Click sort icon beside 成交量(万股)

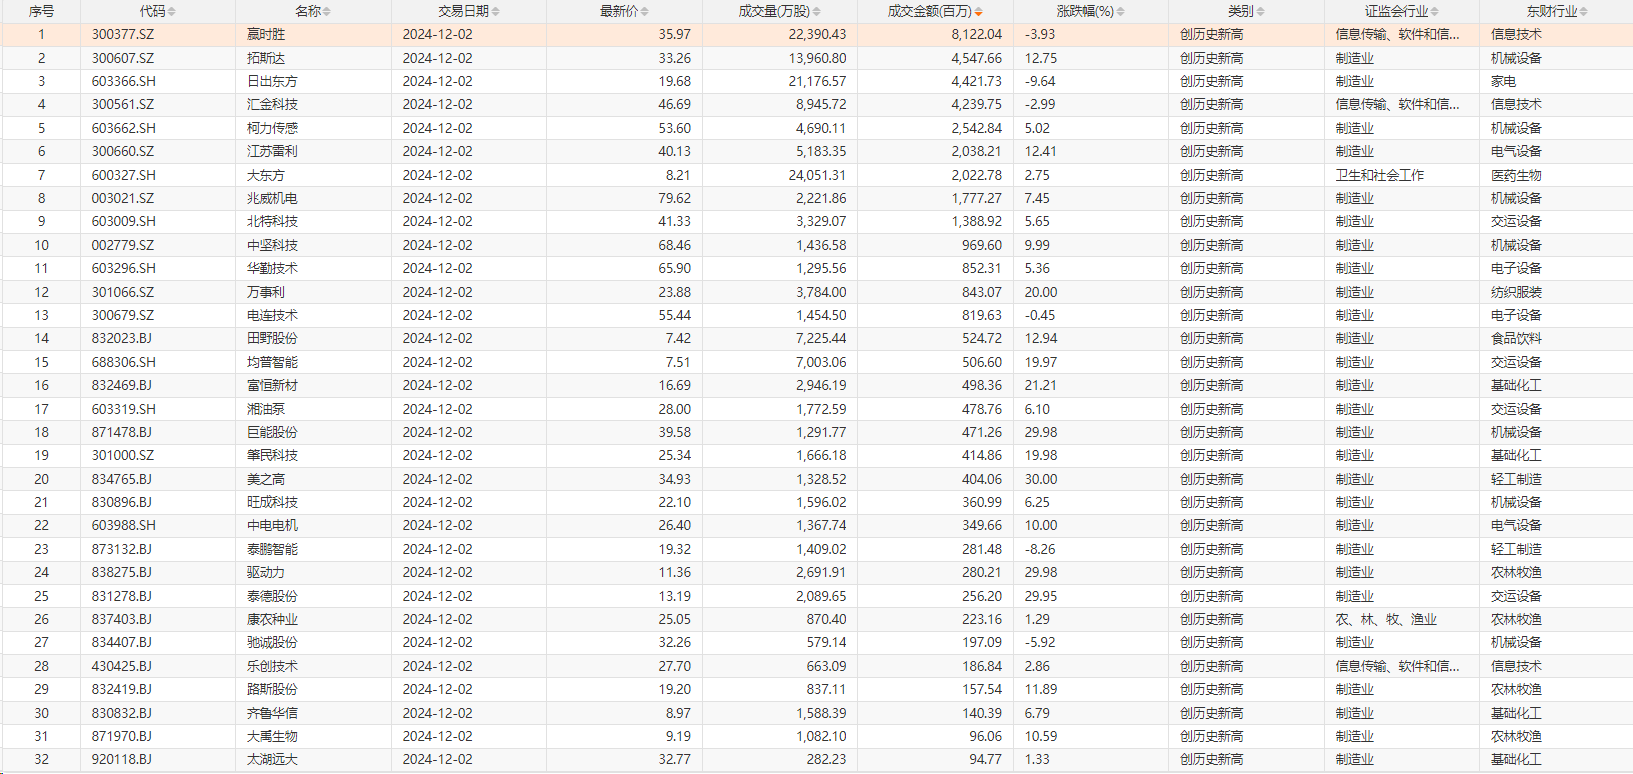(x=817, y=12)
